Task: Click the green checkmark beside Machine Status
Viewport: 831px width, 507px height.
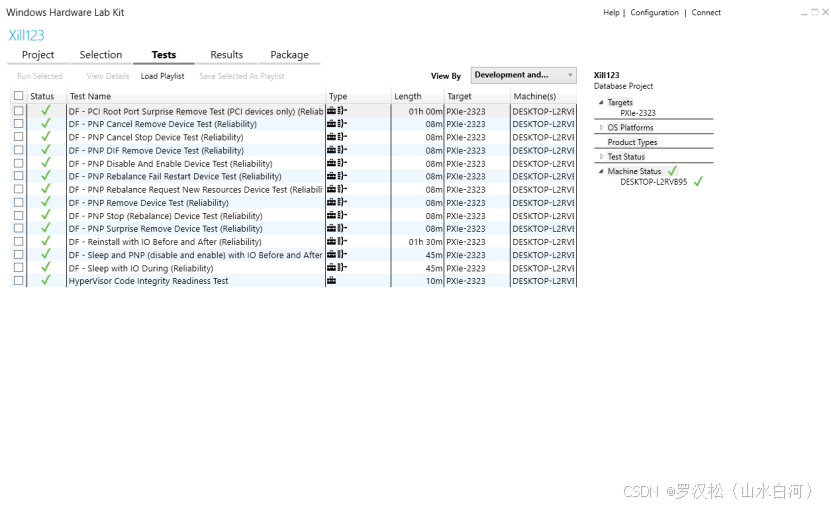Action: click(673, 171)
